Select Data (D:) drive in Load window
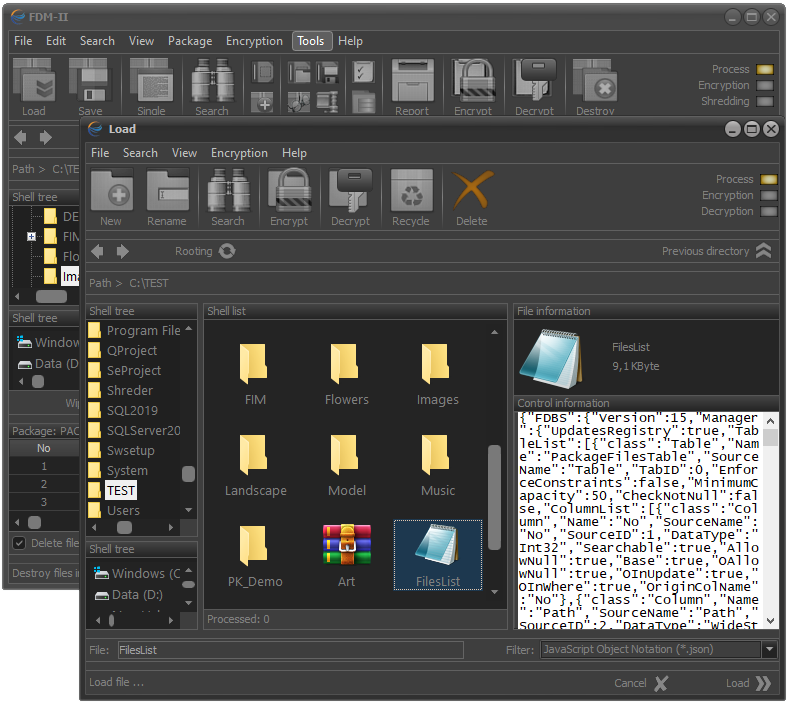The image size is (788, 704). pyautogui.click(x=129, y=595)
